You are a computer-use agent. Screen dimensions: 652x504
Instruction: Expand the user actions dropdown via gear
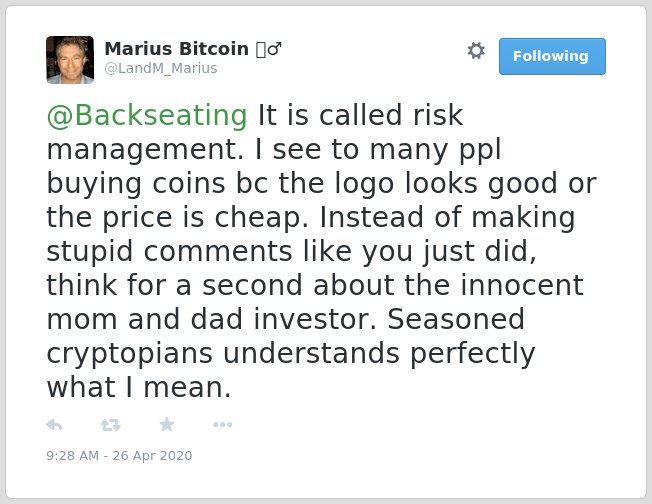pos(476,51)
